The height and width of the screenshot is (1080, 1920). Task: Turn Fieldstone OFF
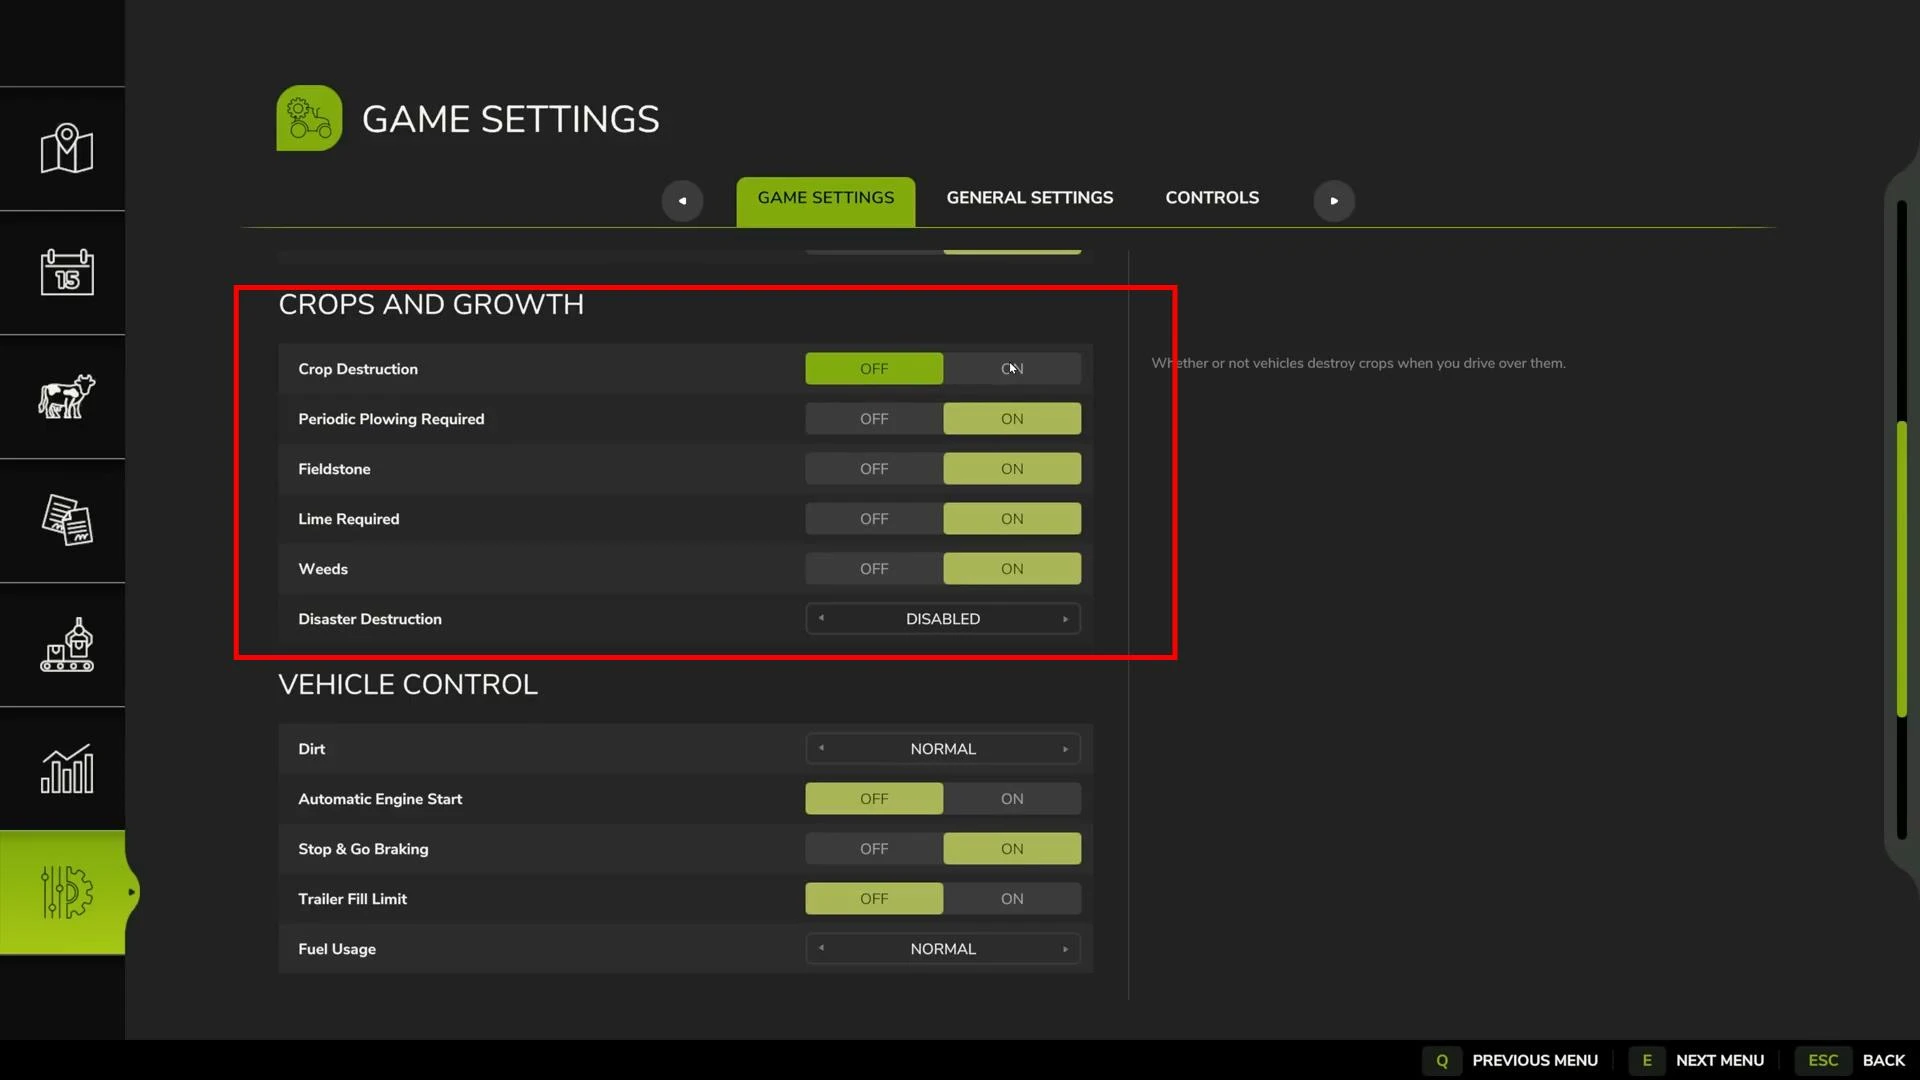click(874, 469)
